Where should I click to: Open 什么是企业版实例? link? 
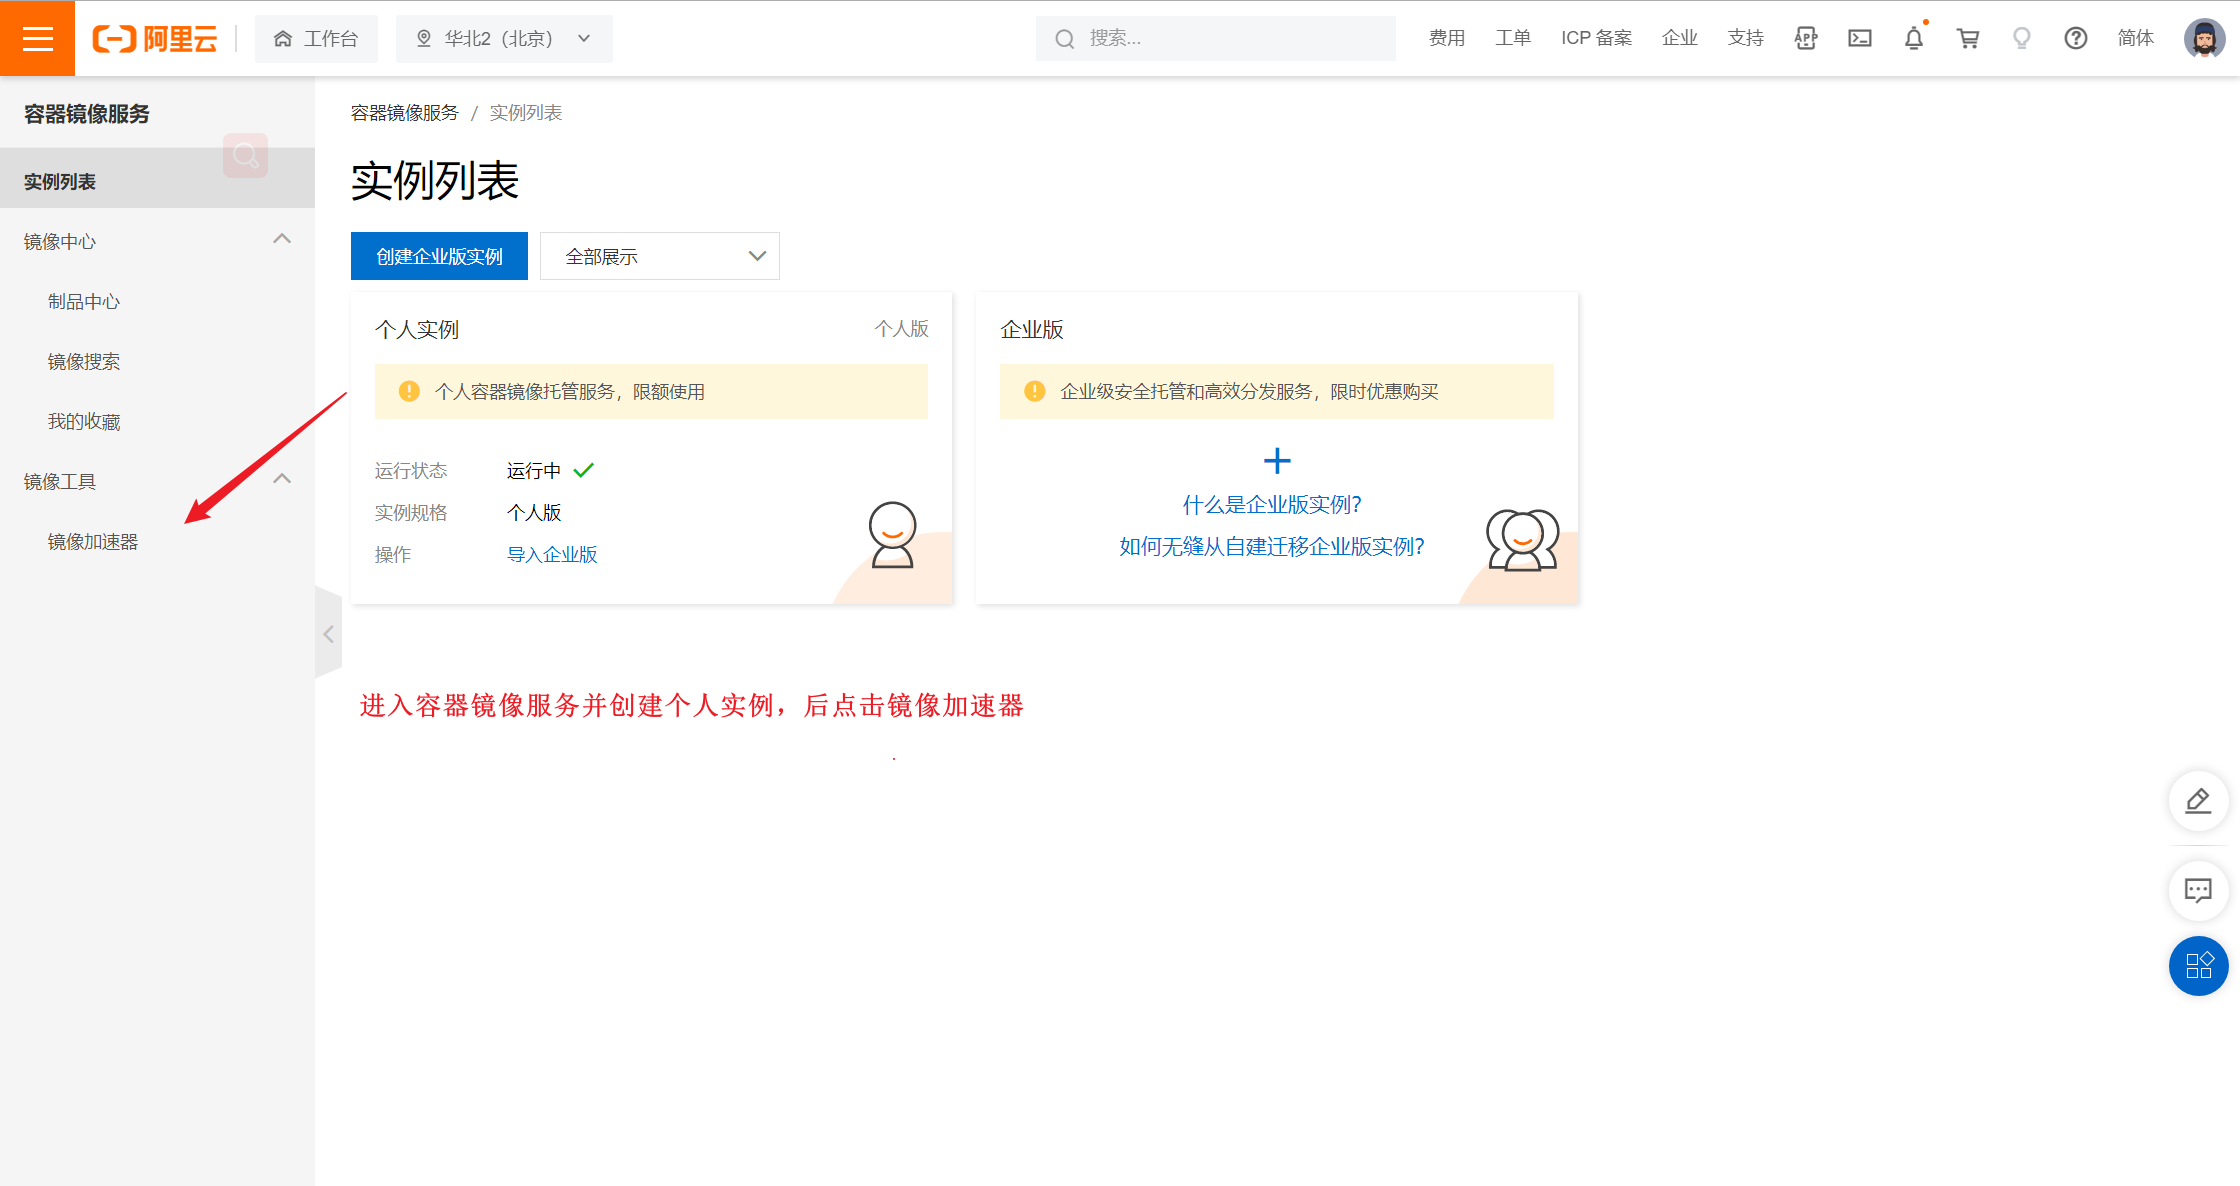coord(1272,505)
